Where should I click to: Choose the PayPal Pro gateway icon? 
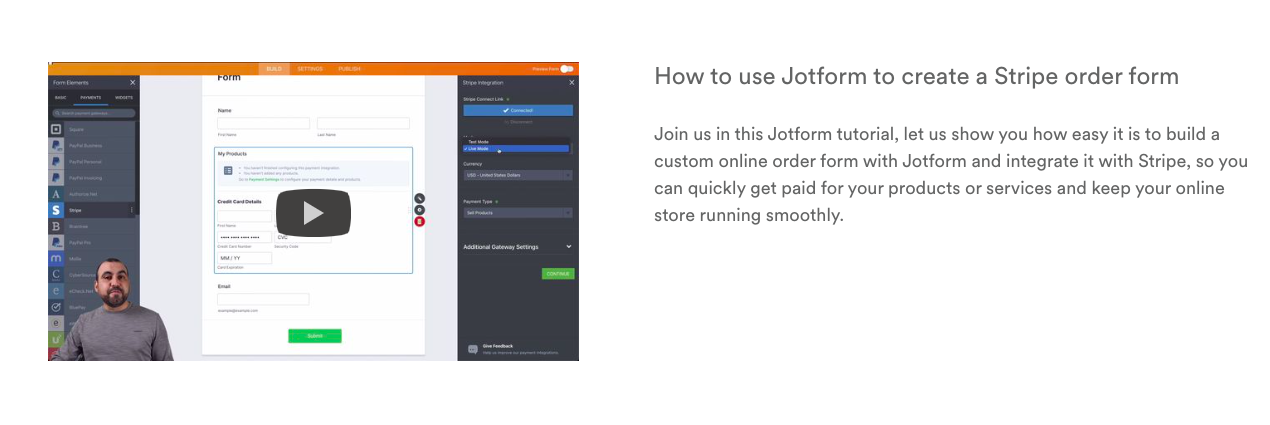pyautogui.click(x=56, y=242)
